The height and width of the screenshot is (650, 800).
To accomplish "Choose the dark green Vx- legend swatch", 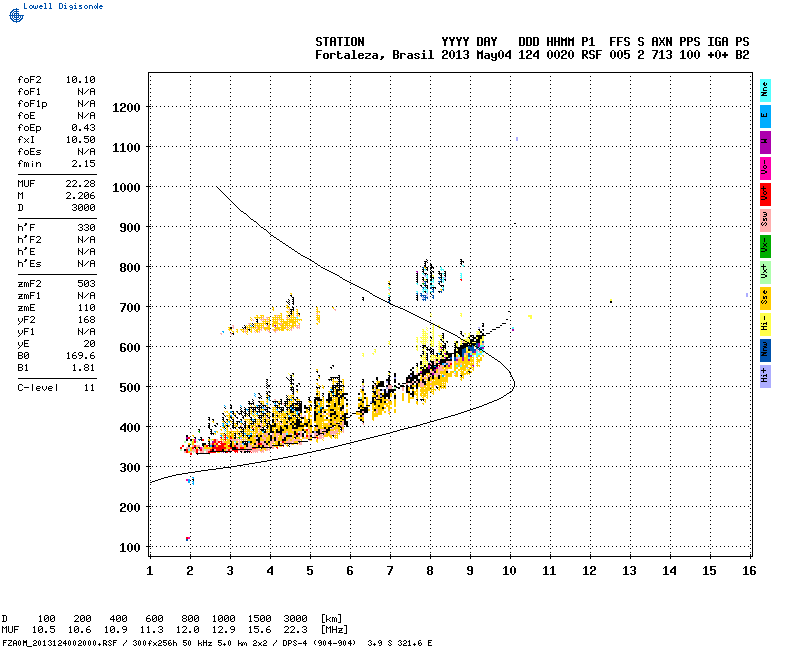I will point(765,246).
